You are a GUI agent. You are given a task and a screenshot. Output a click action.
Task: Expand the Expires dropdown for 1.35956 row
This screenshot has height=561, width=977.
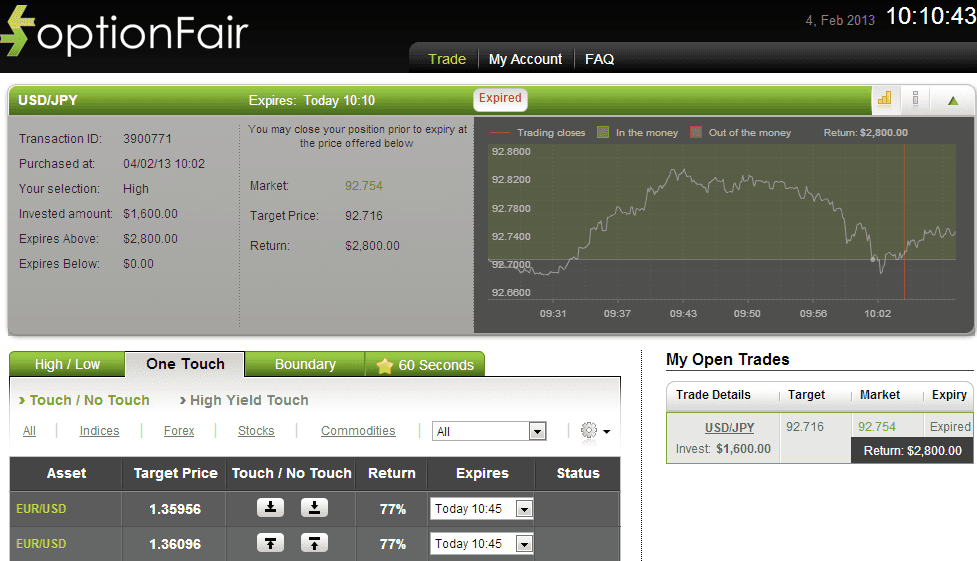(x=524, y=509)
